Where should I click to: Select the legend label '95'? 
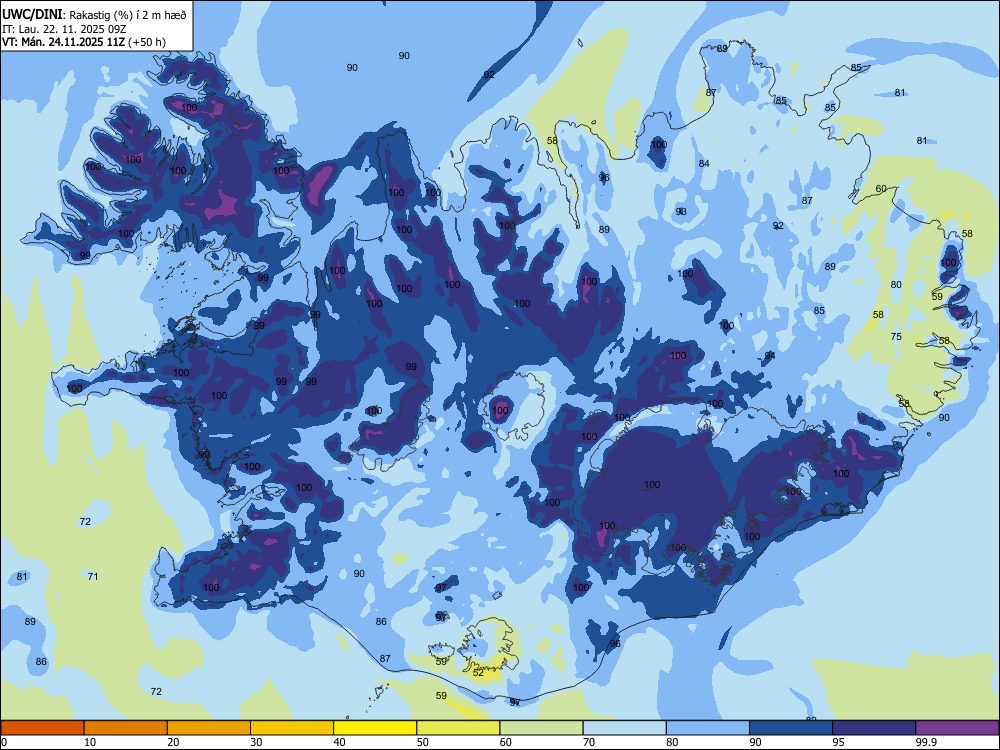pos(839,742)
